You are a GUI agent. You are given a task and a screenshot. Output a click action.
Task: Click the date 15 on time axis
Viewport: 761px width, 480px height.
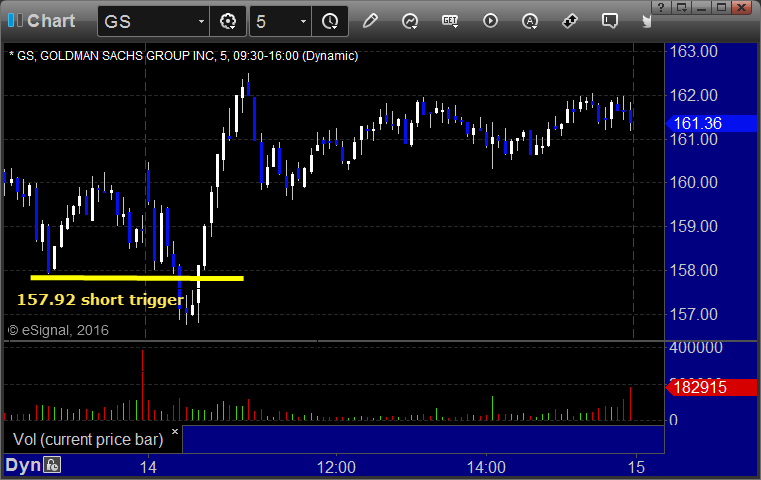[636, 467]
